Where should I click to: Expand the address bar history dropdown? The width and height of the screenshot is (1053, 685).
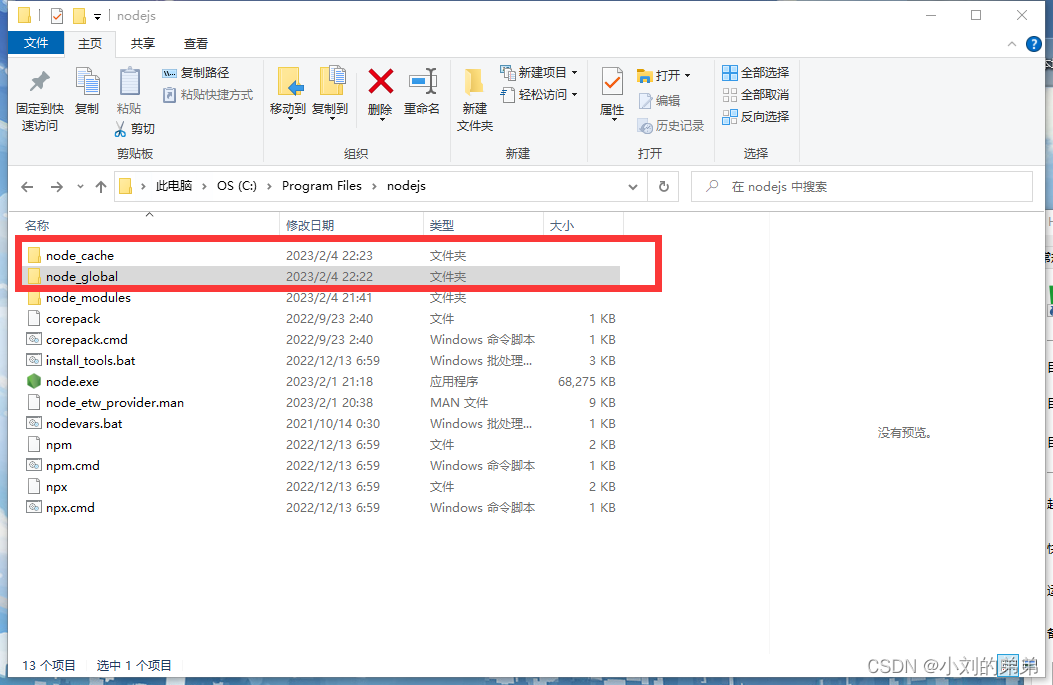[633, 187]
